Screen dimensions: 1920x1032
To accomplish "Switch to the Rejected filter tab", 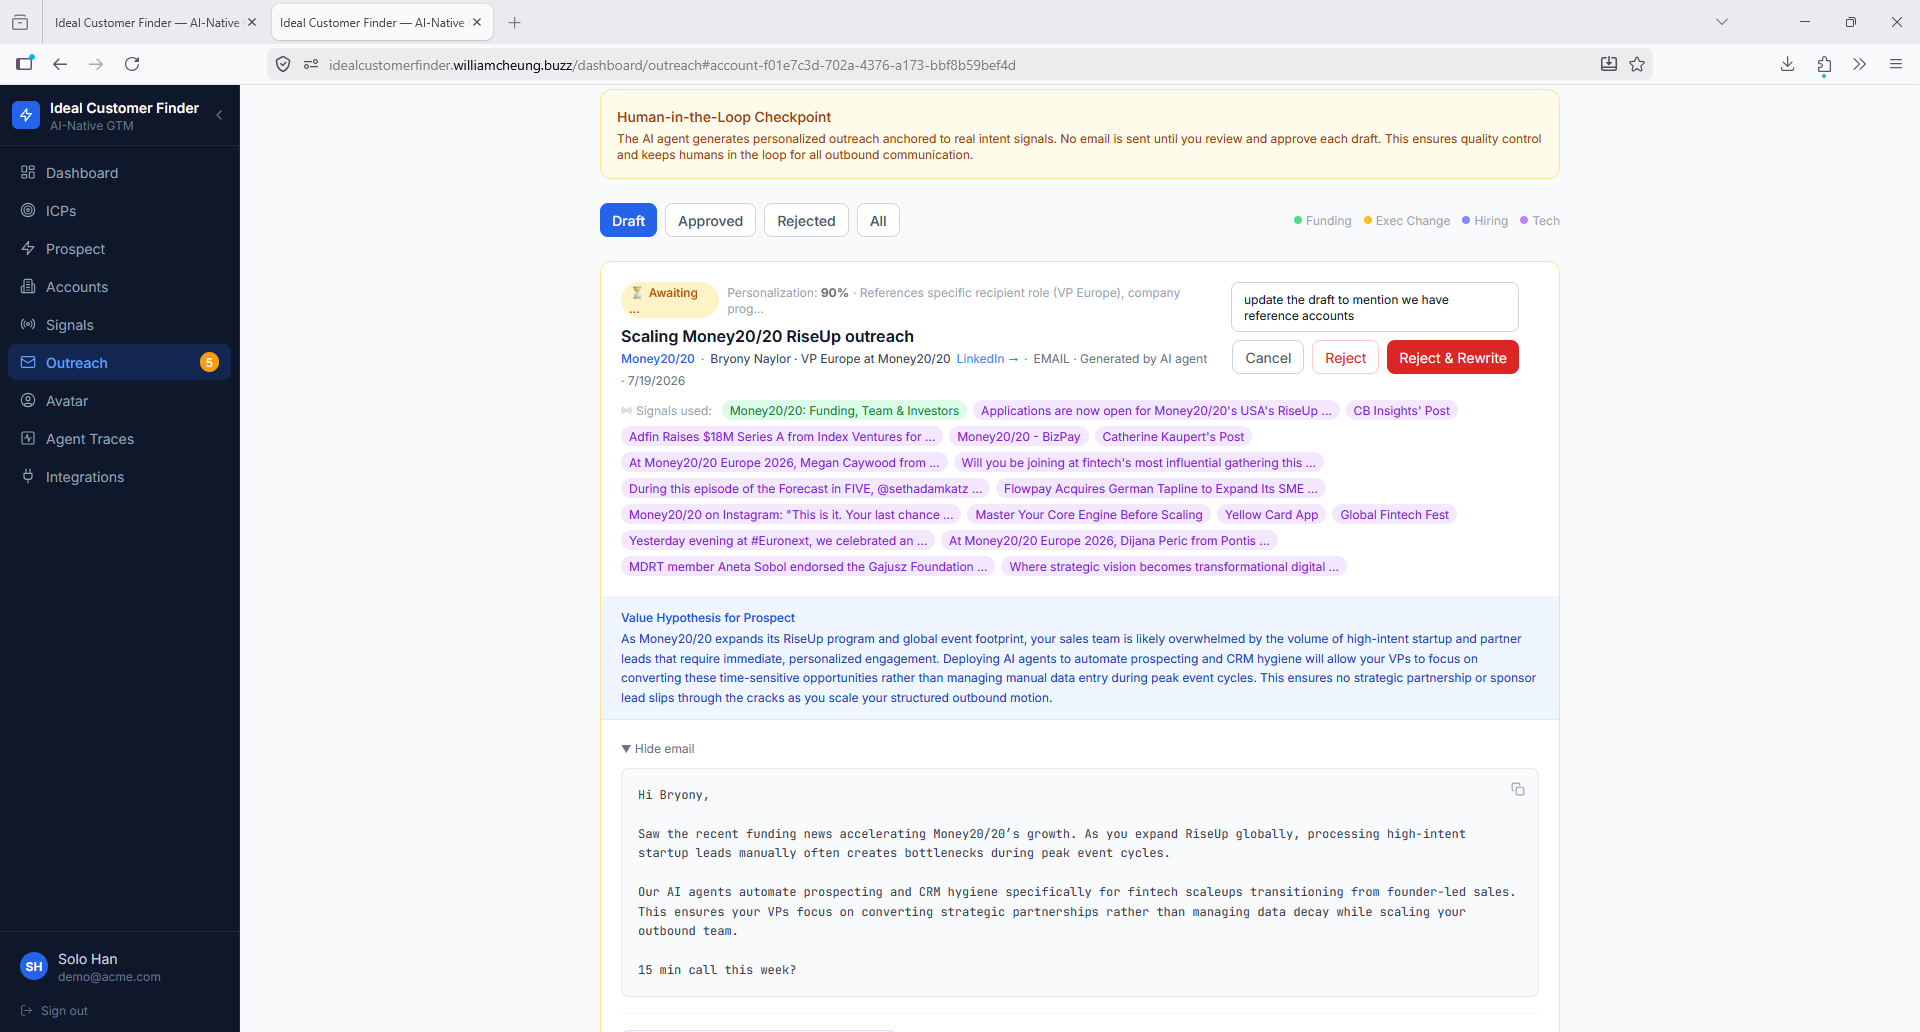I will pos(806,221).
